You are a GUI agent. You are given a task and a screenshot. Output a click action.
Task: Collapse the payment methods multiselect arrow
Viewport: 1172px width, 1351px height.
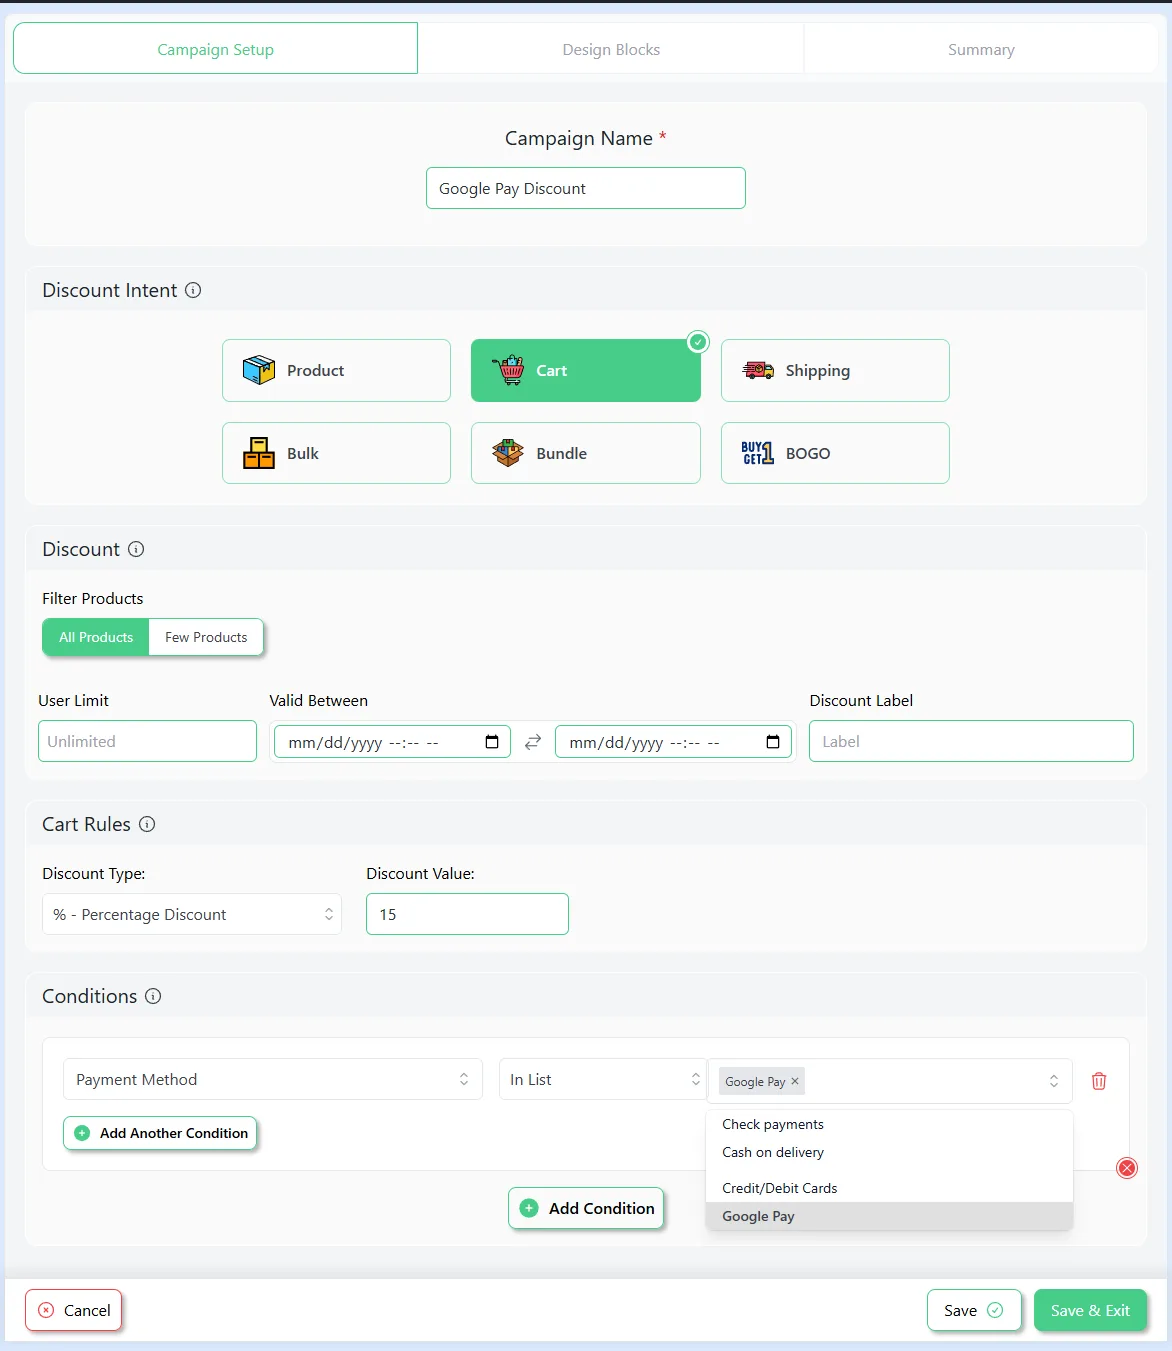coord(1053,1081)
